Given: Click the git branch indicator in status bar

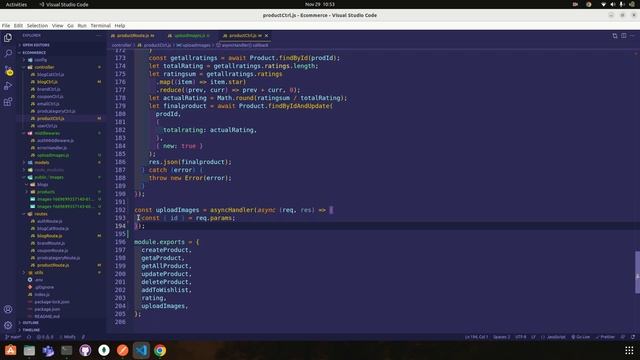Looking at the screenshot, I should point(13,337).
